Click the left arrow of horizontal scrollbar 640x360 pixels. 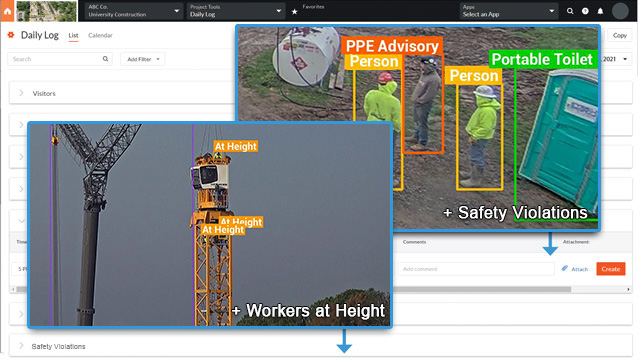point(13,289)
